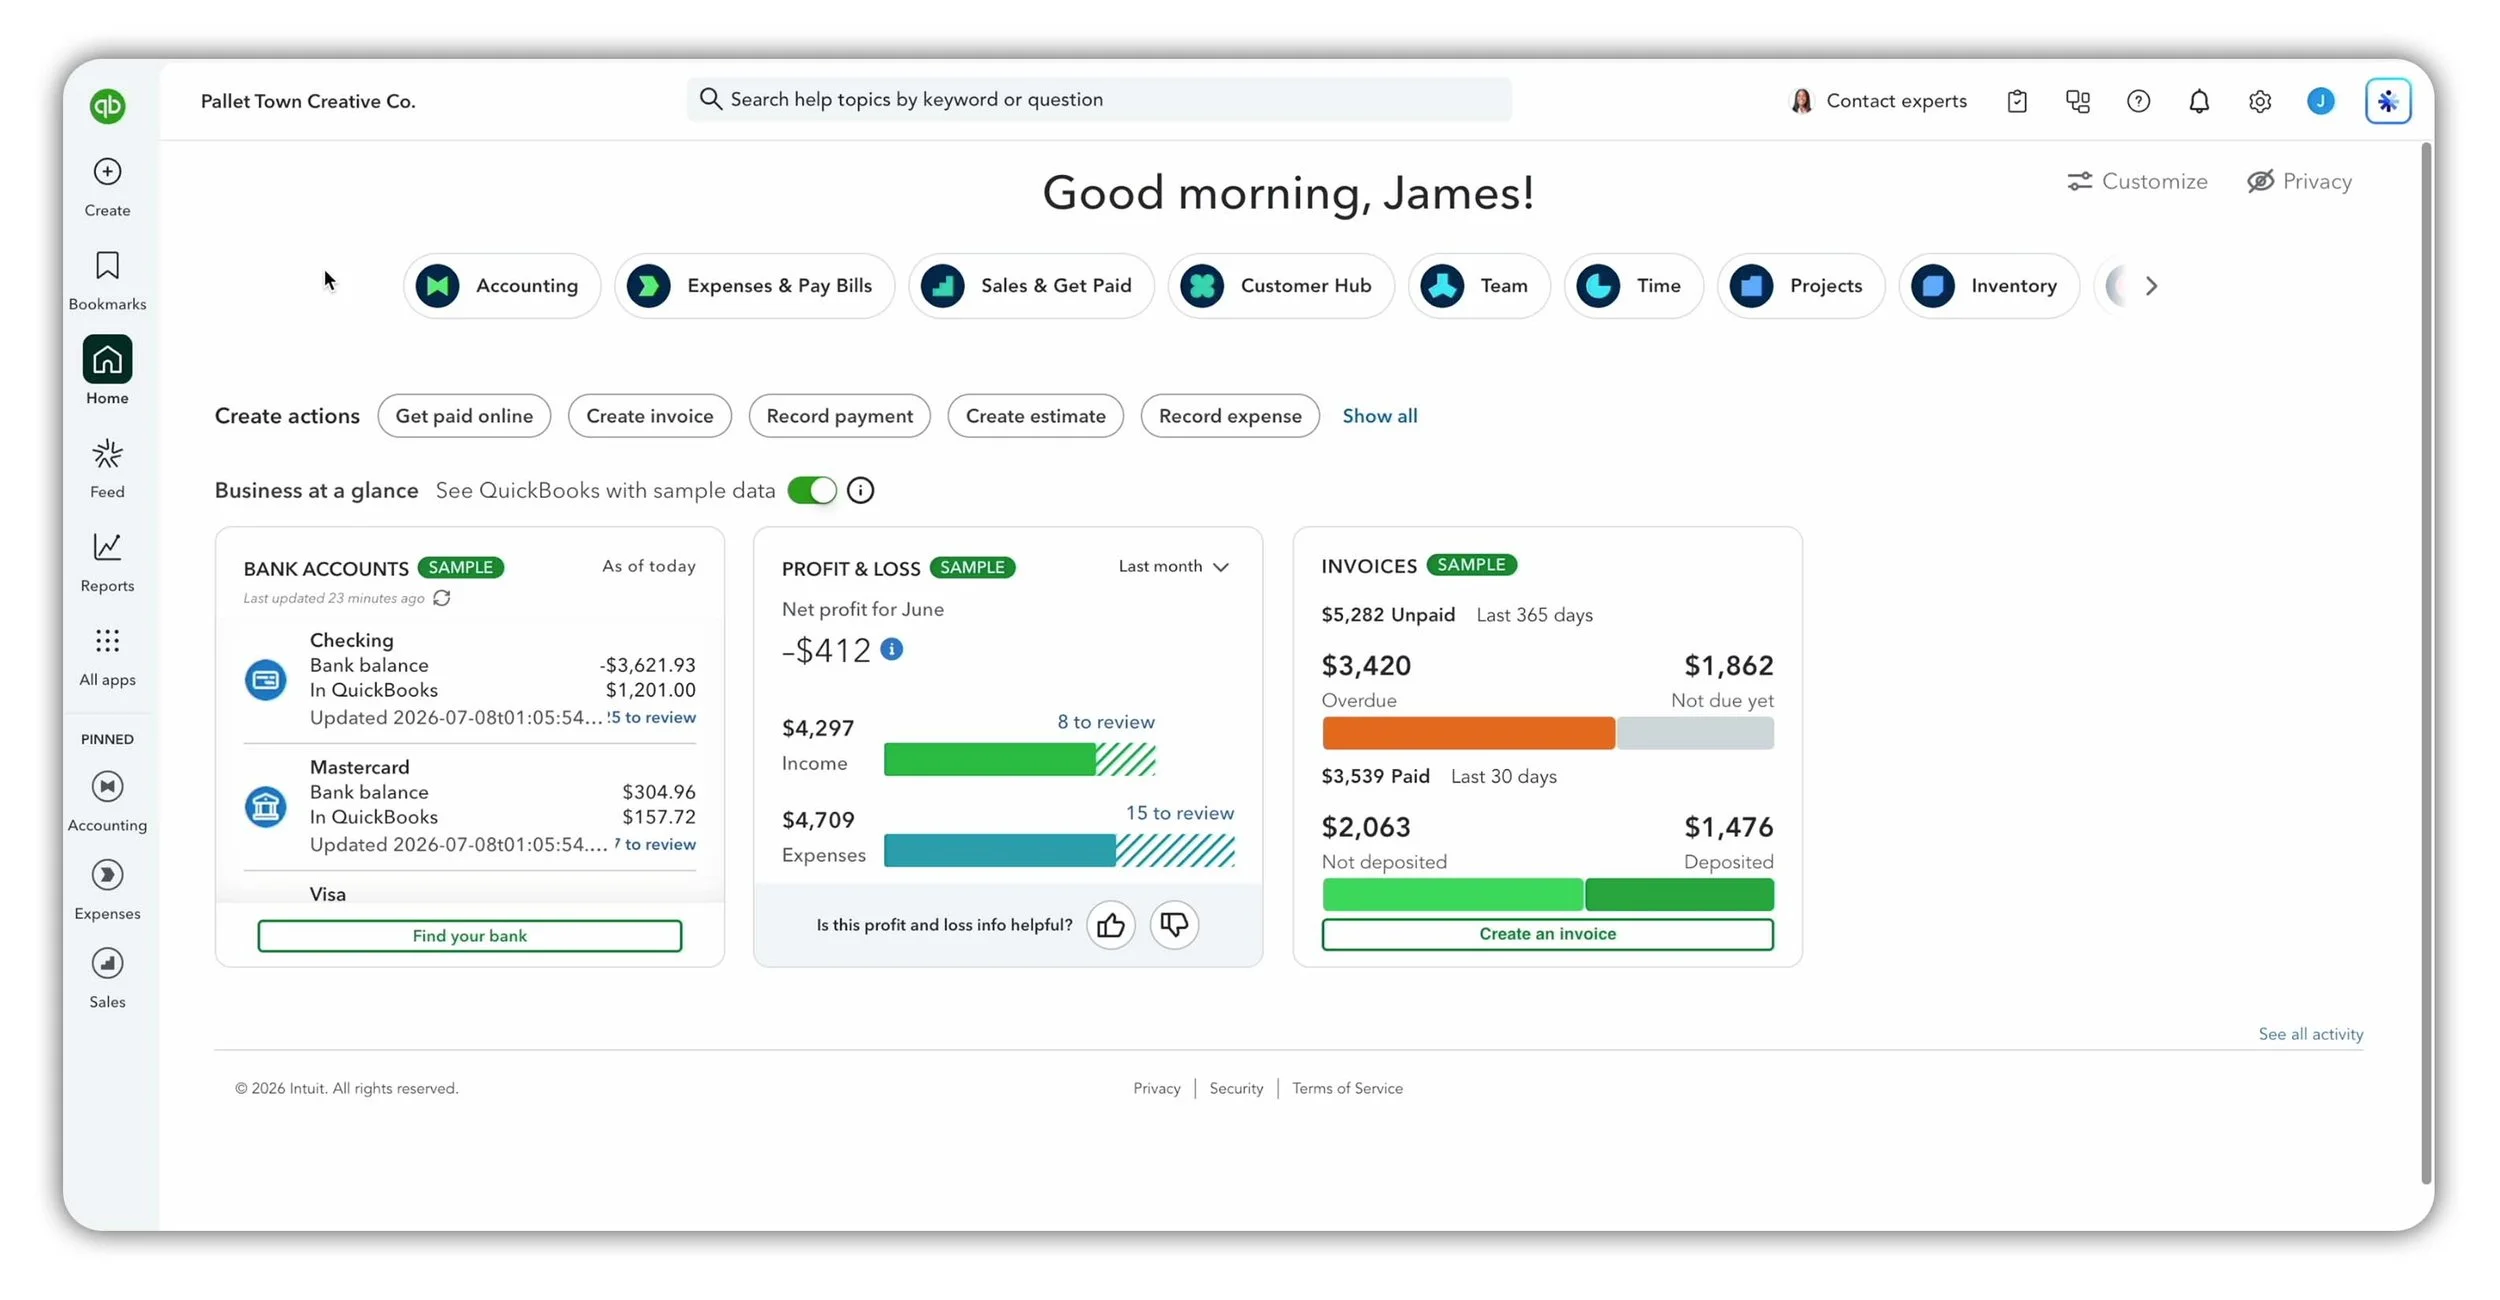Show more app chips with right chevron
This screenshot has height=1300, width=2500.
[x=2151, y=286]
